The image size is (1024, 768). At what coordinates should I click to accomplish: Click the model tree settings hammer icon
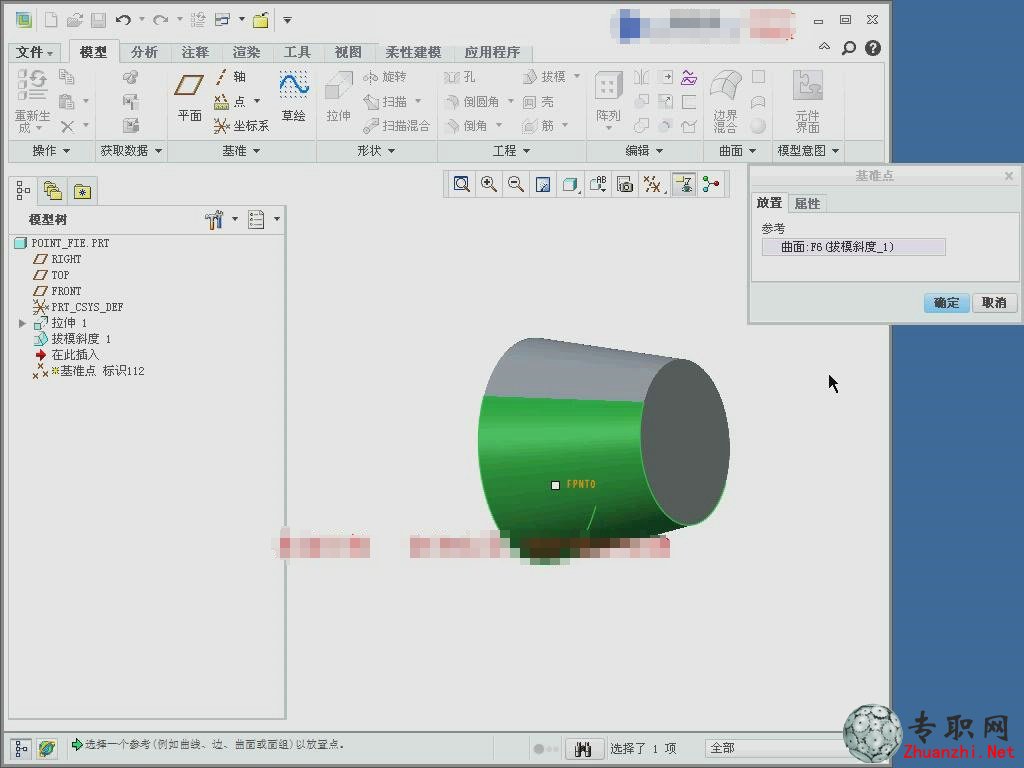coord(214,220)
